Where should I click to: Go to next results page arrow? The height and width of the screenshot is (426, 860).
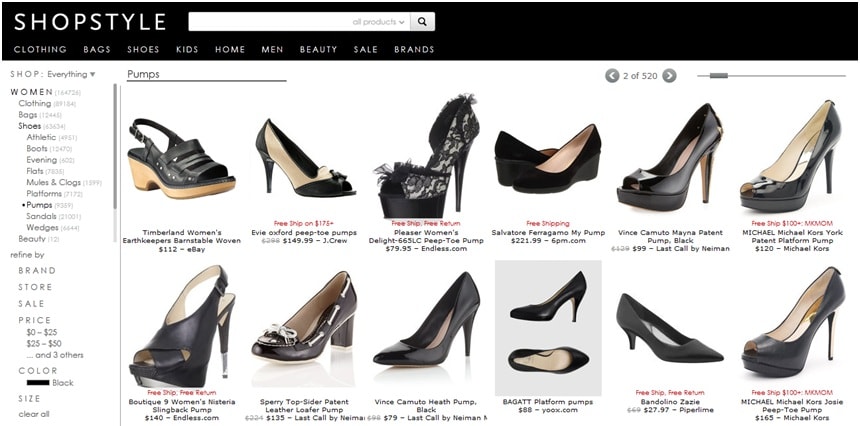click(x=669, y=76)
